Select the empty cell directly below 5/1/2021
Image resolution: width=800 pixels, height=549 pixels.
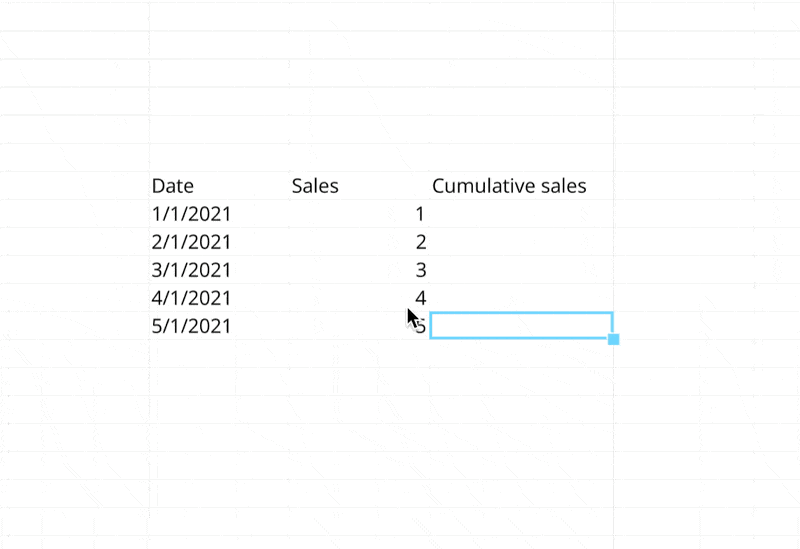pos(191,354)
